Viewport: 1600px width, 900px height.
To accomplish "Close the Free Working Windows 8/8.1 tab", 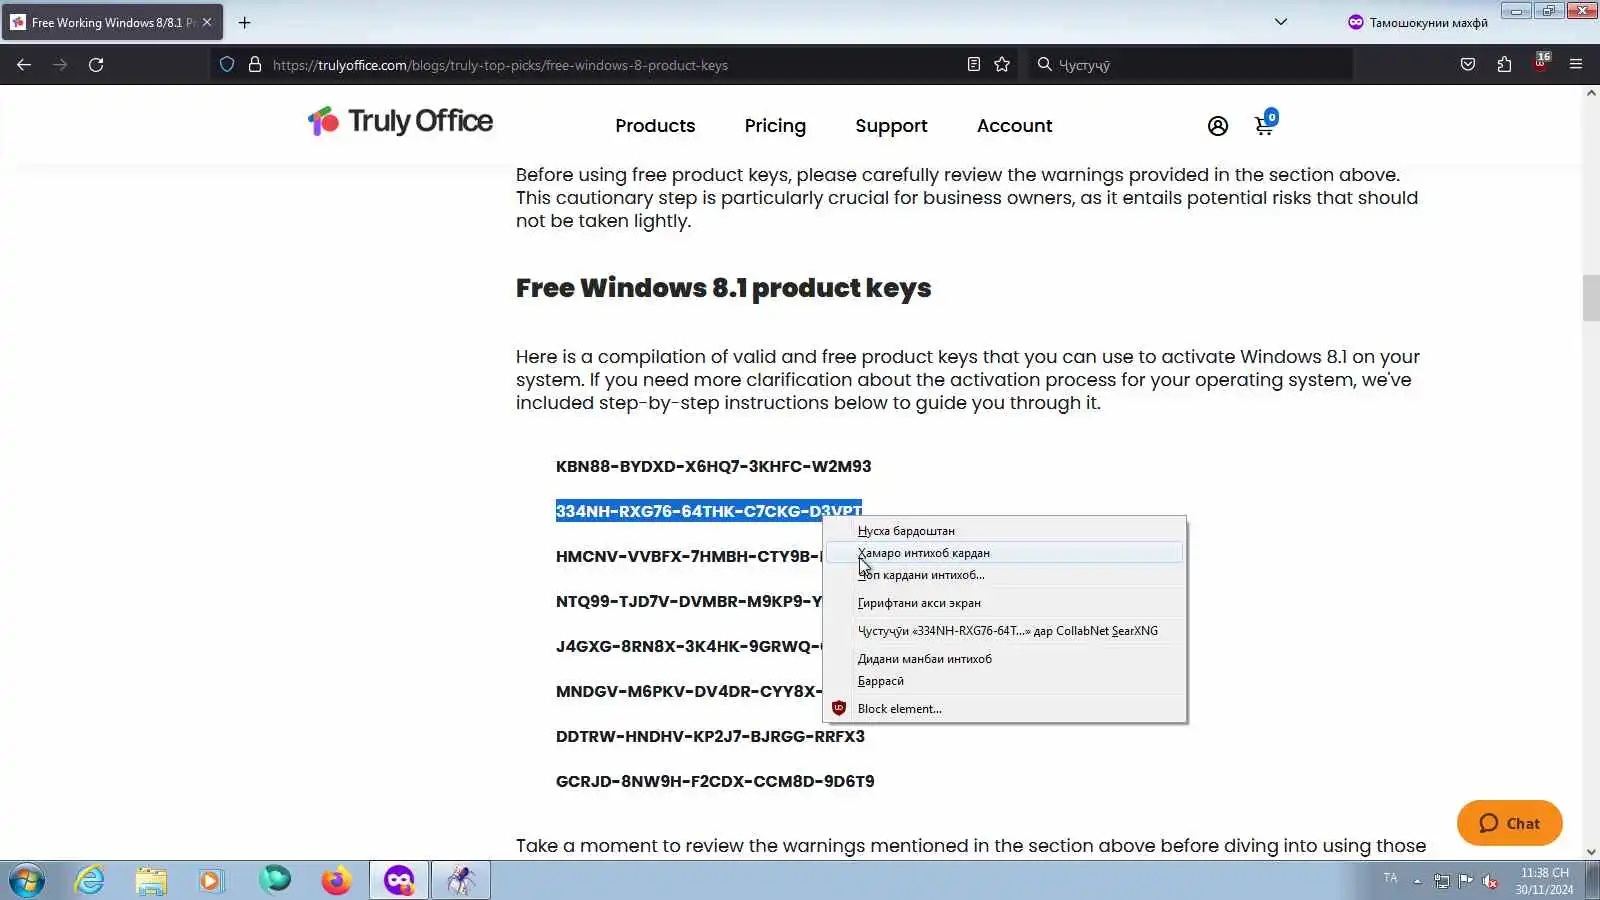I will click(207, 22).
